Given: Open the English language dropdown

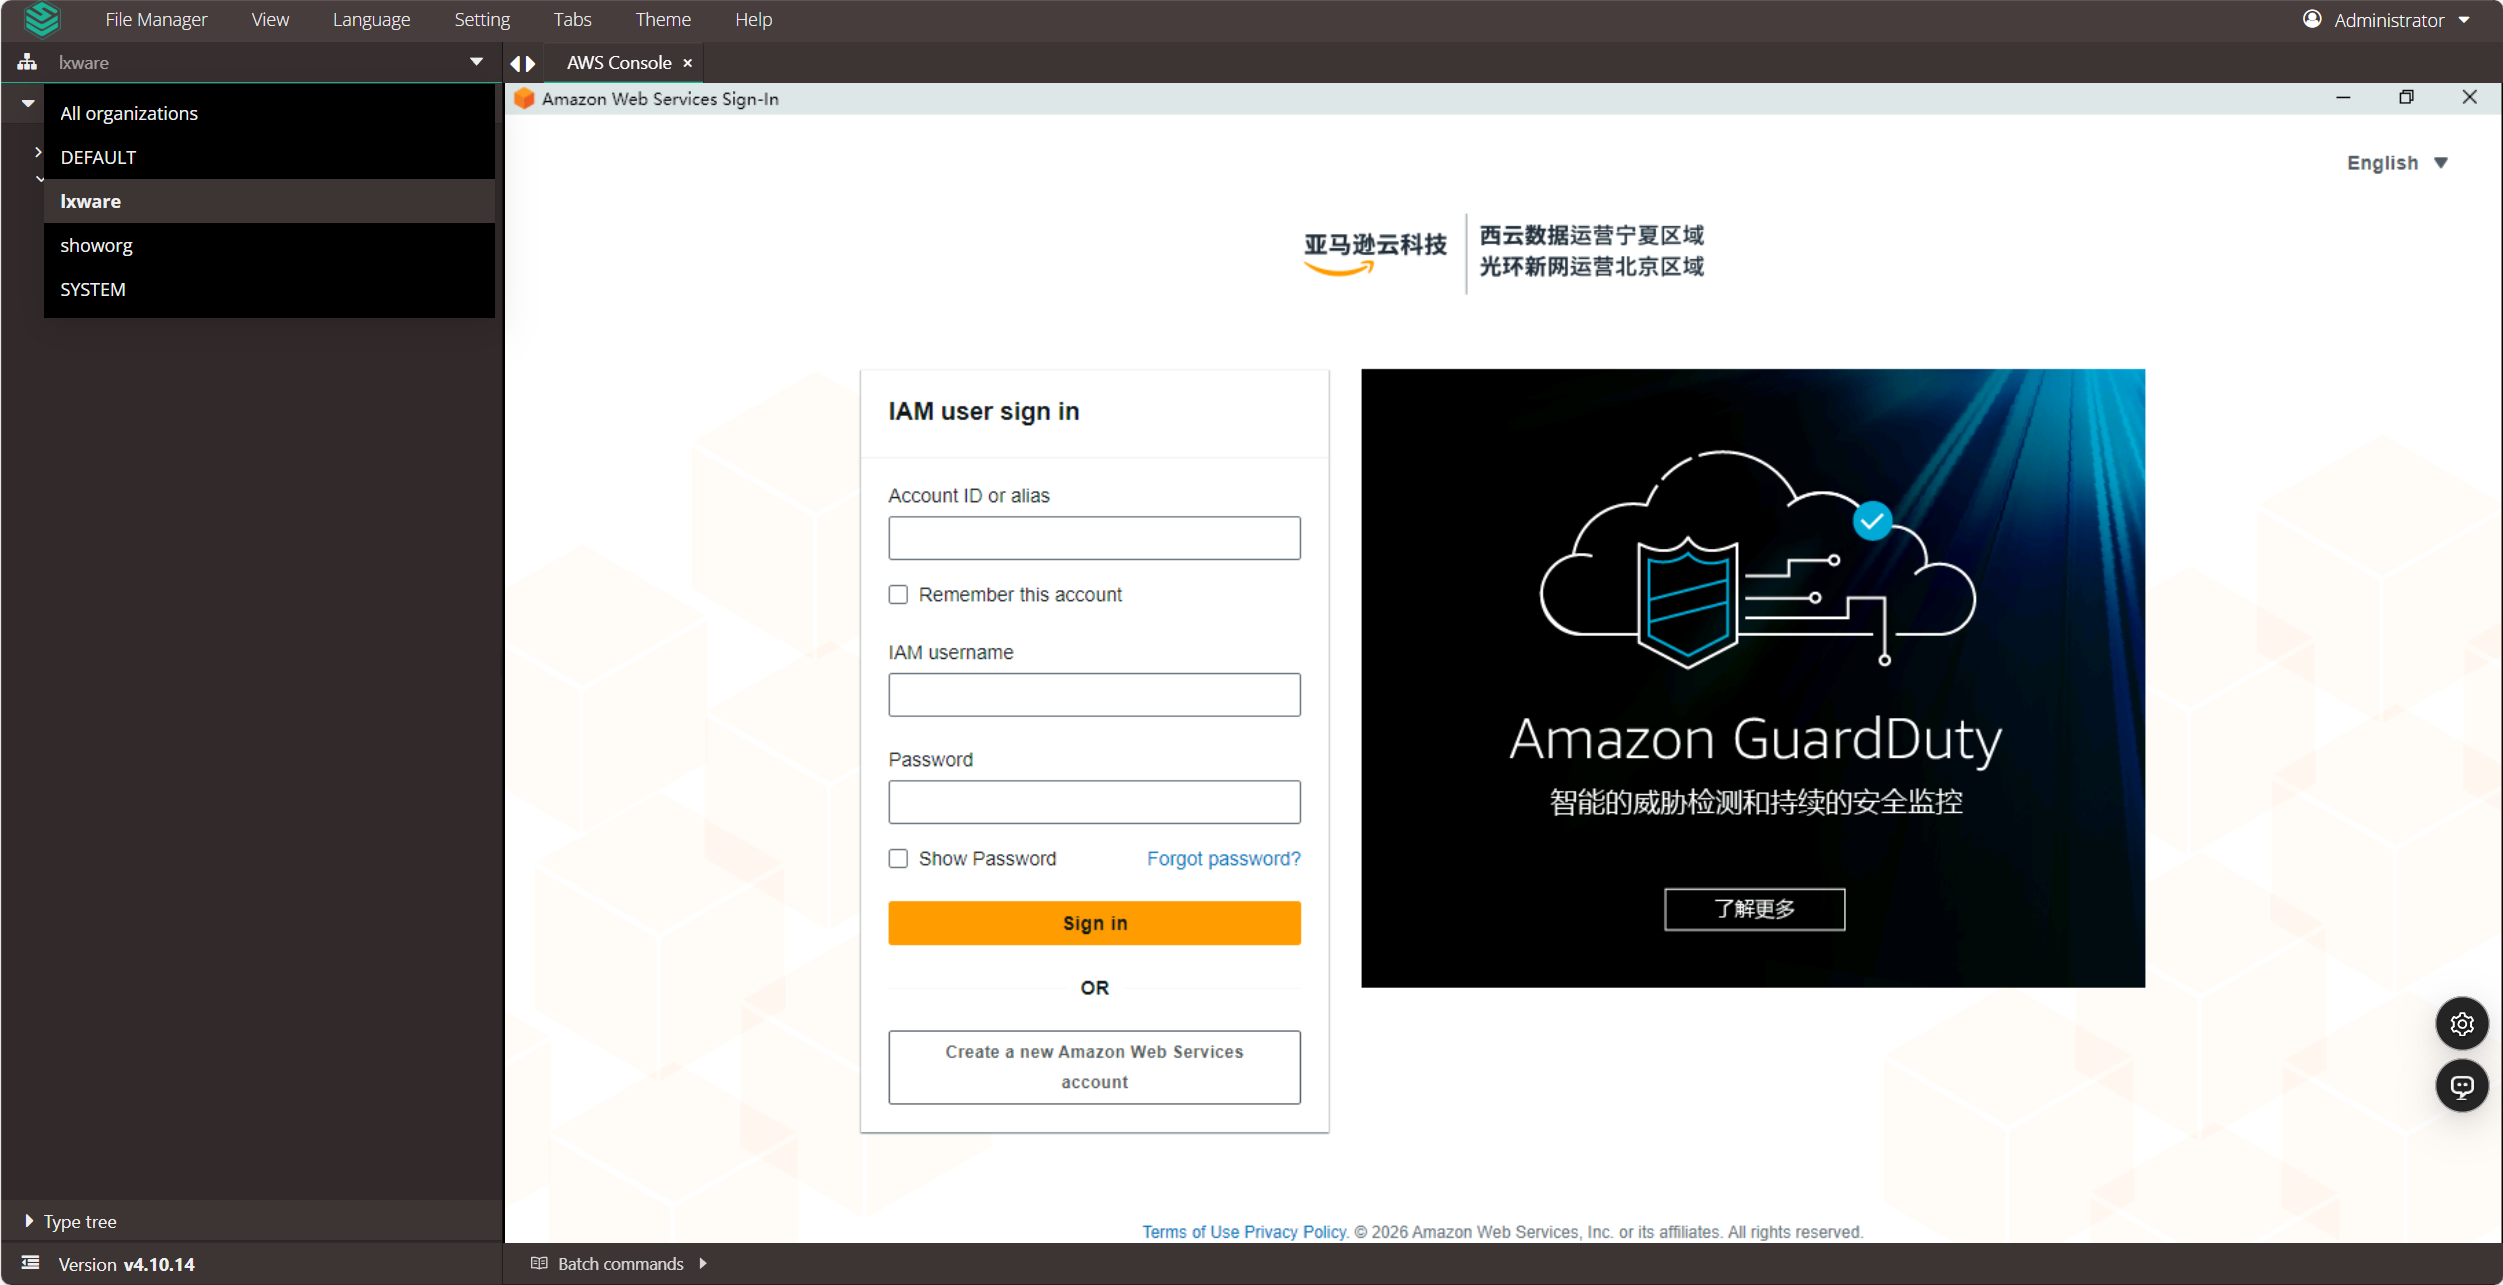Looking at the screenshot, I should [x=2397, y=163].
